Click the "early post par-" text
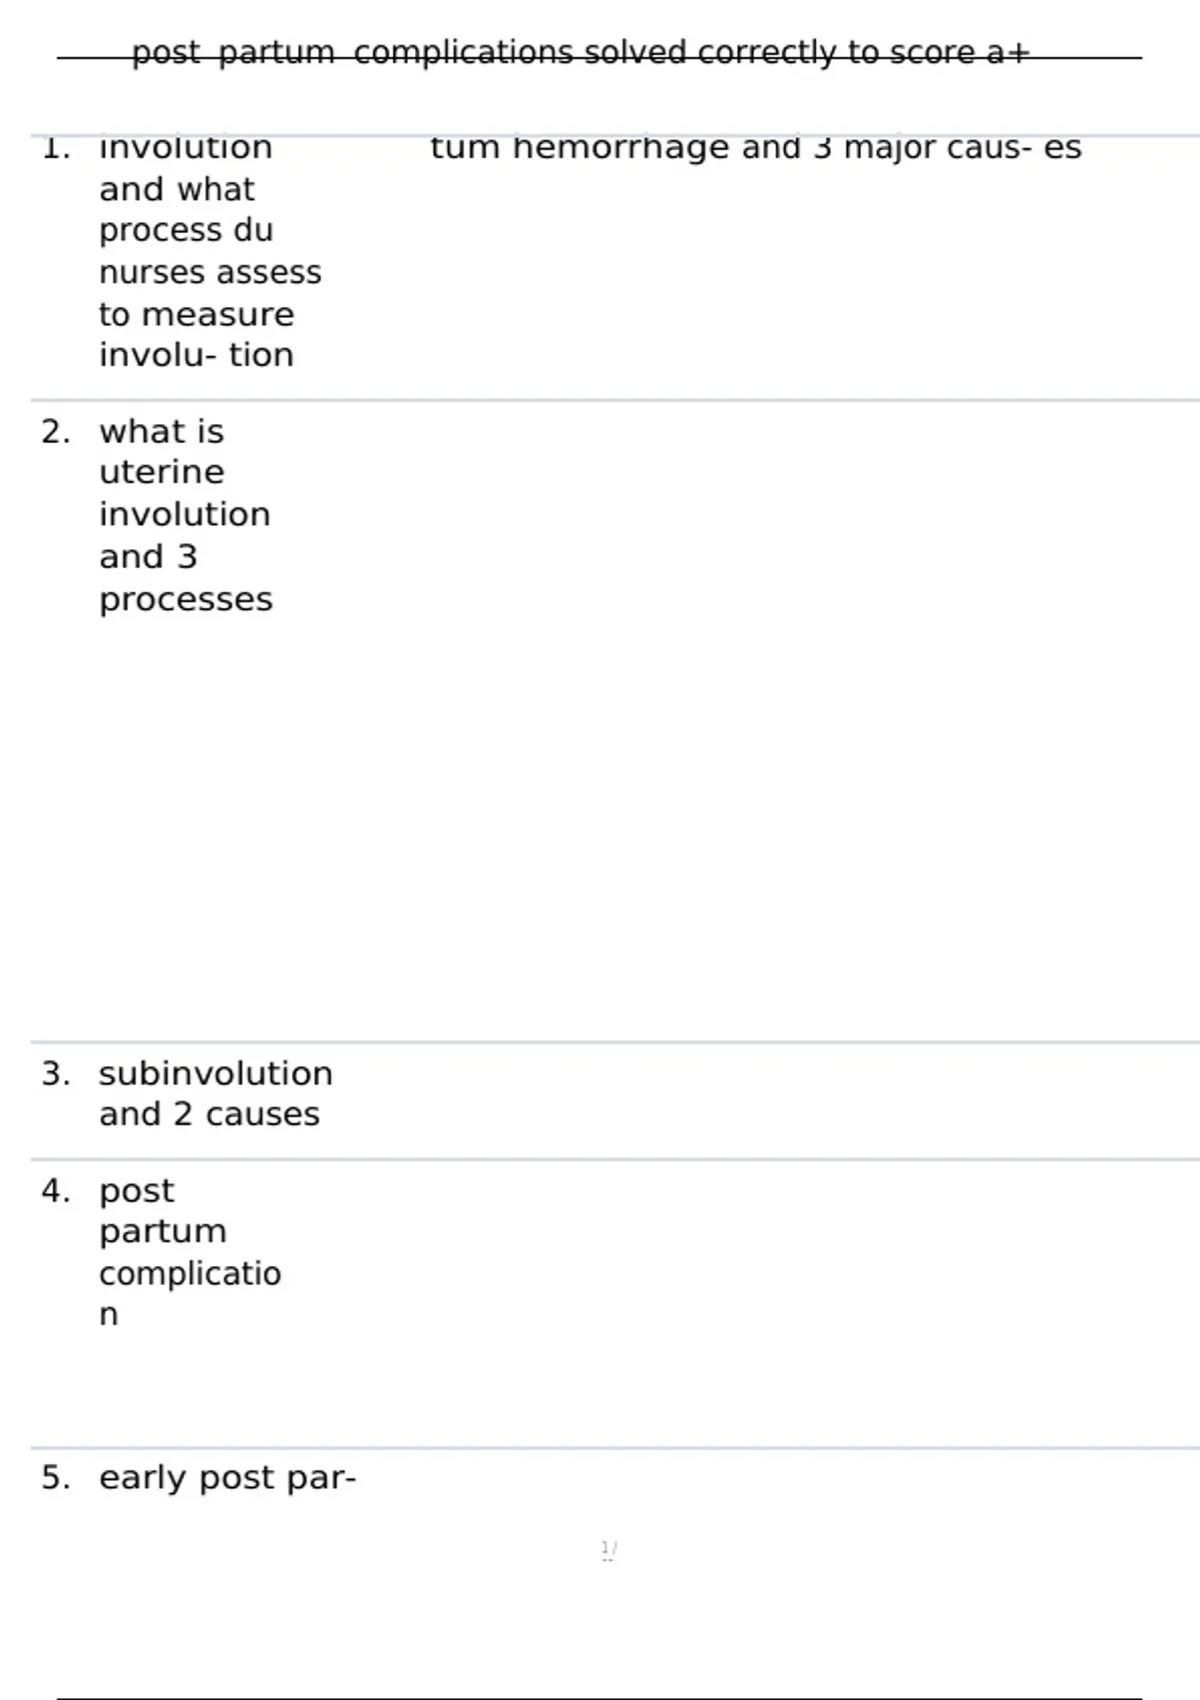1200x1700 pixels. [227, 1478]
